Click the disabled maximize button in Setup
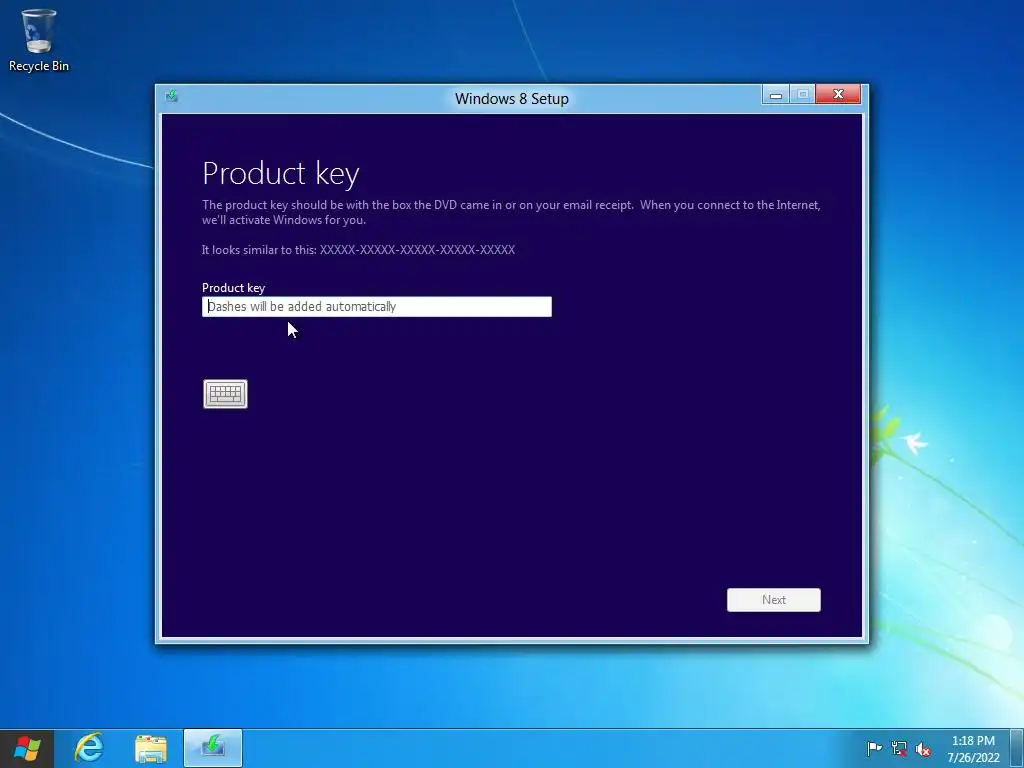 [803, 95]
